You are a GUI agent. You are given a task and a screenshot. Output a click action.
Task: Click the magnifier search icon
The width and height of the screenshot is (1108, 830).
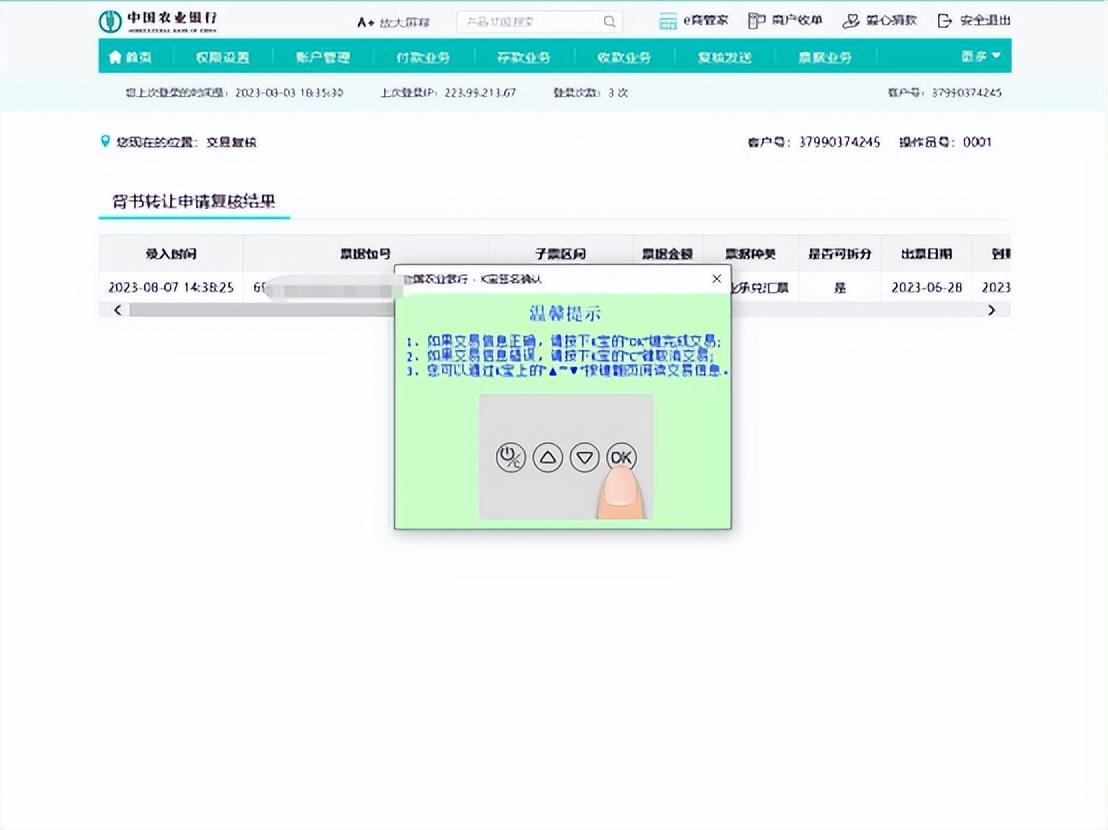point(609,21)
